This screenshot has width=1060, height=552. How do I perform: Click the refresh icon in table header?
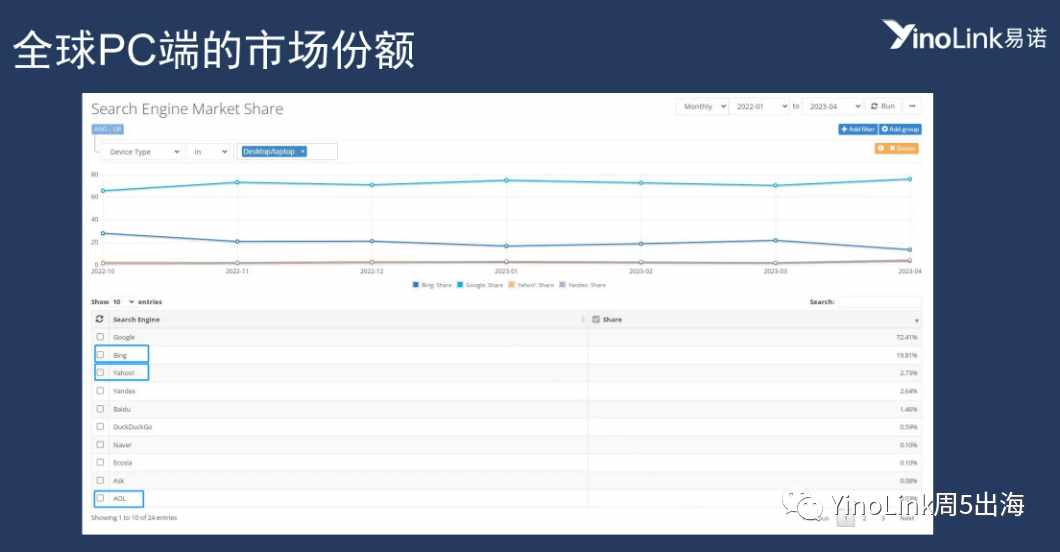(x=100, y=319)
